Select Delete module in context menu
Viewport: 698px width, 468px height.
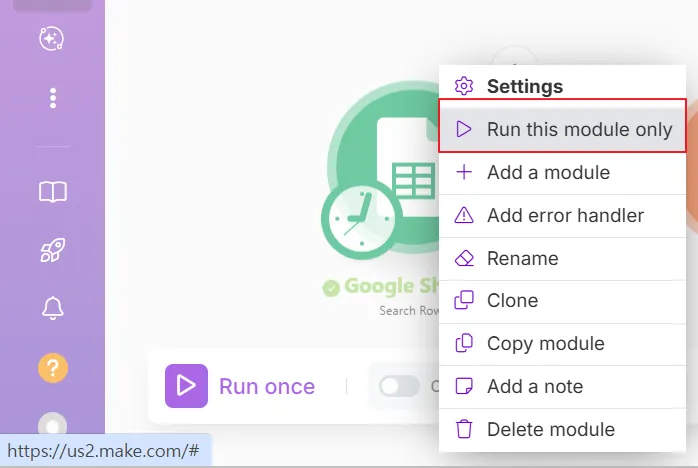(x=550, y=429)
